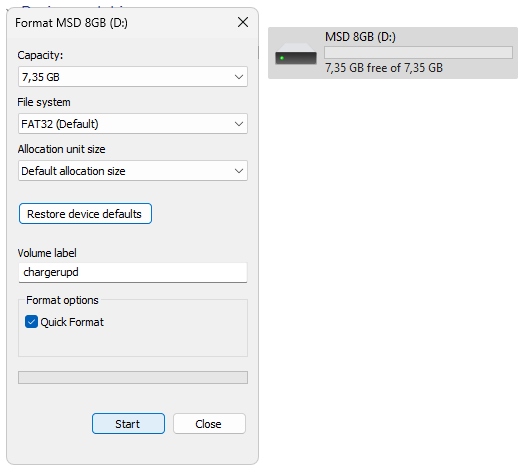Image resolution: width=527 pixels, height=473 pixels.
Task: Click the 7,35 GB capacity value
Action: (41, 77)
